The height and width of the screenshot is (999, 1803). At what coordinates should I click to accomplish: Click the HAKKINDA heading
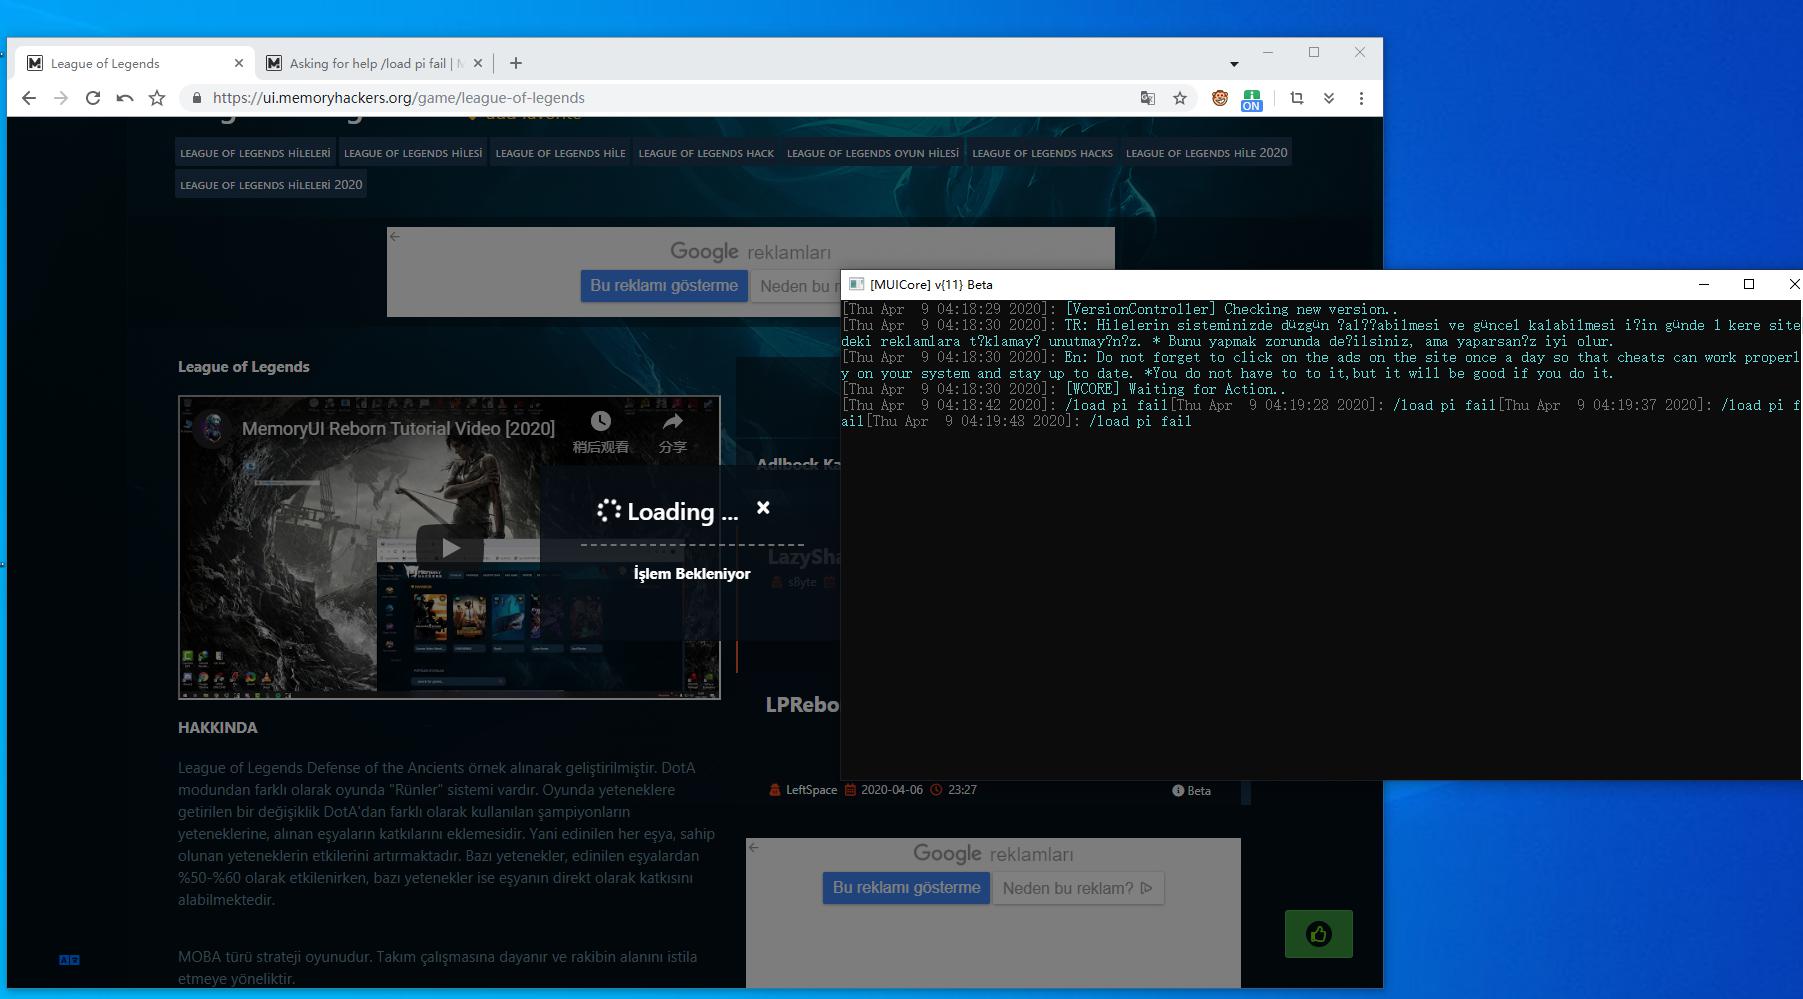pyautogui.click(x=218, y=728)
